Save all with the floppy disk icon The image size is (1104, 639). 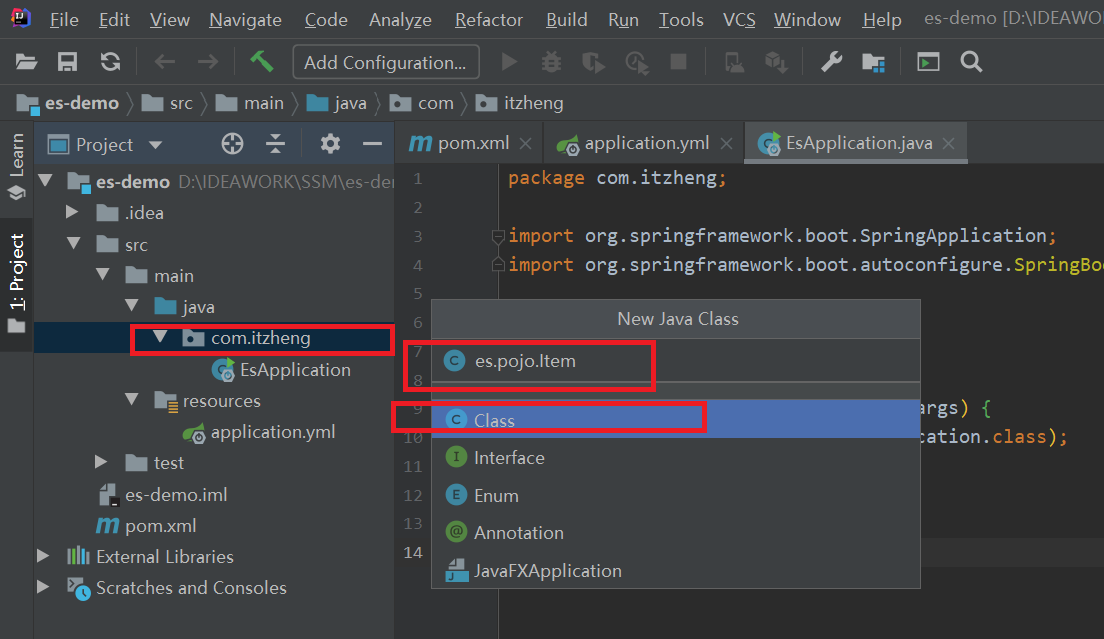[x=68, y=62]
